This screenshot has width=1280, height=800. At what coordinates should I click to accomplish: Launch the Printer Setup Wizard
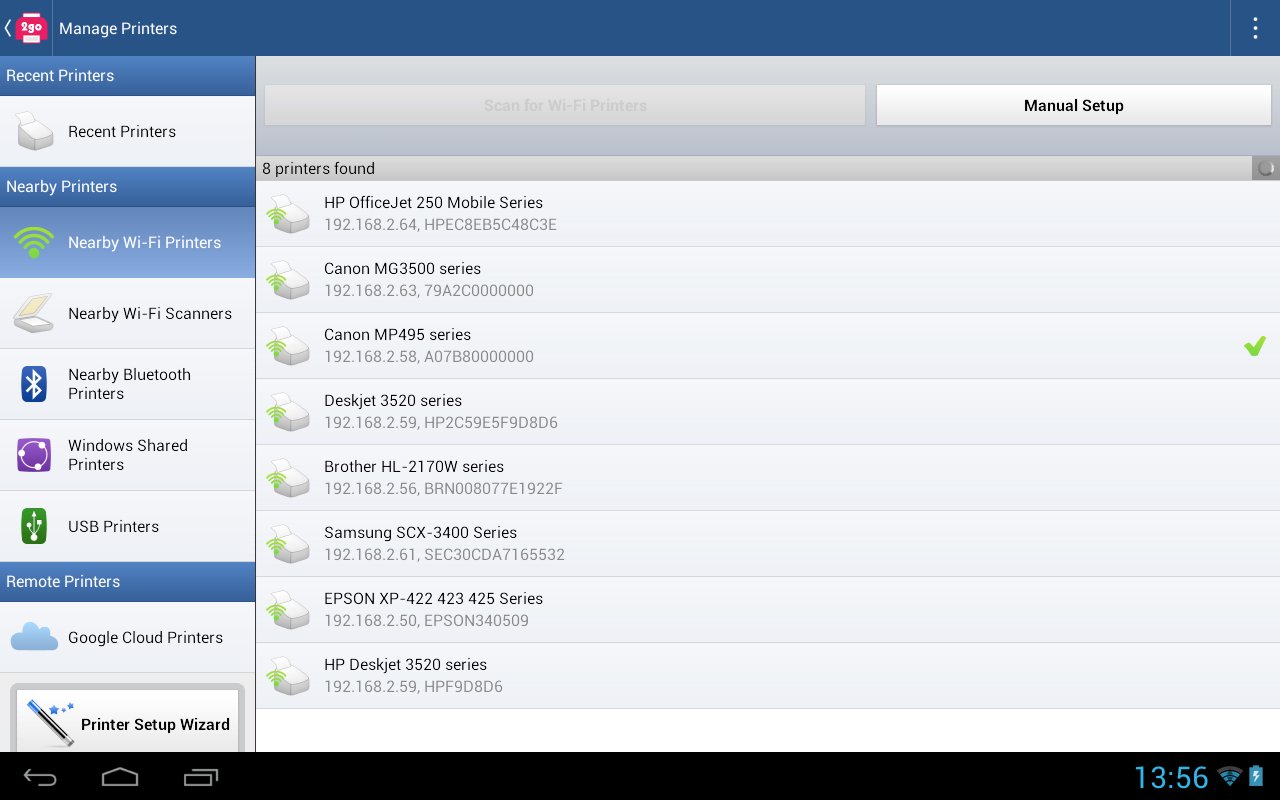pyautogui.click(x=127, y=720)
